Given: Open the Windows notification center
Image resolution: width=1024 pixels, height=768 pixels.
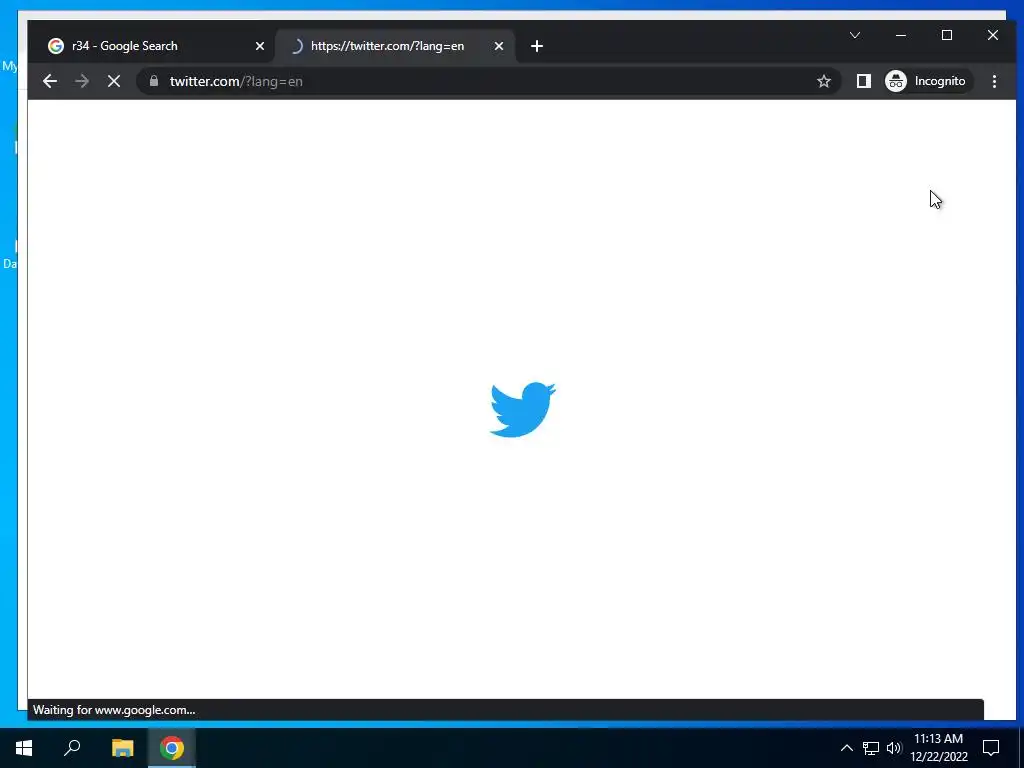Looking at the screenshot, I should click(991, 748).
